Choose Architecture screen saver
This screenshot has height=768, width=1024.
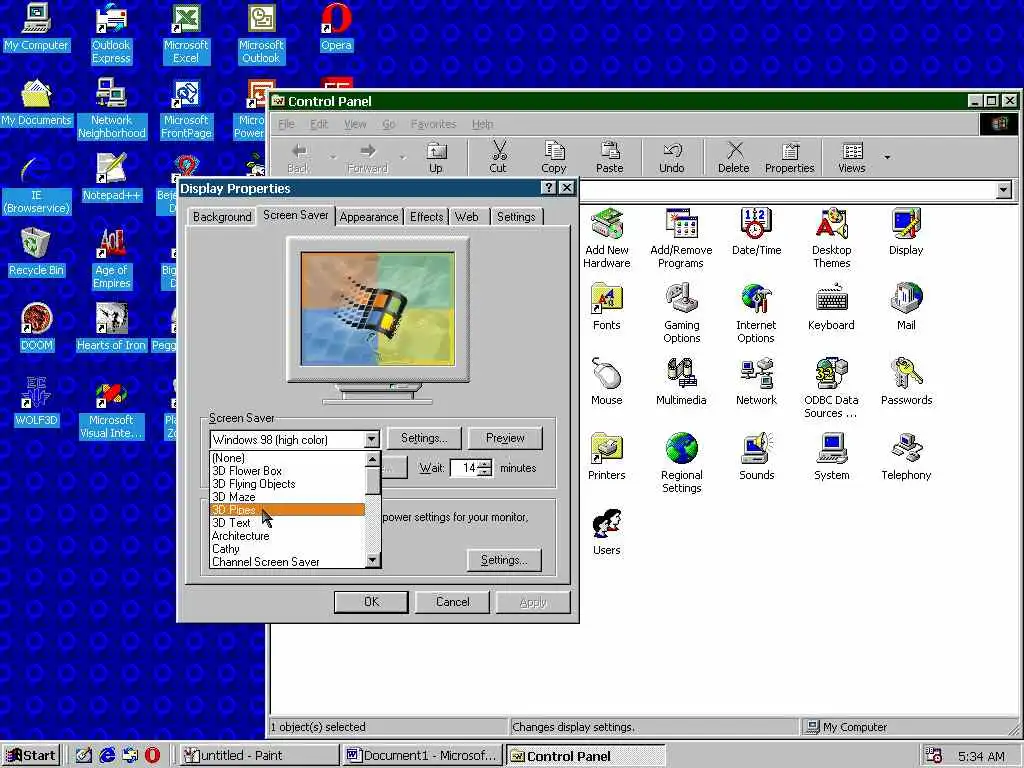point(287,536)
